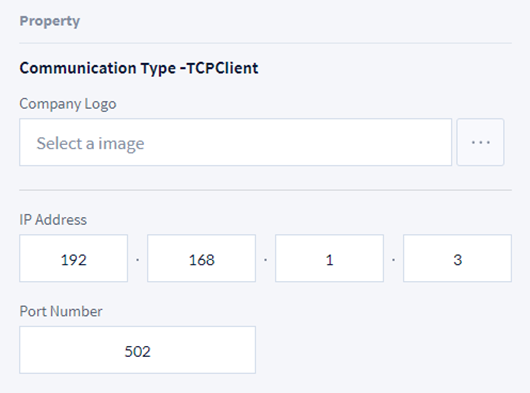Open the Company Logo browse ellipsis button
This screenshot has height=393, width=530.
point(480,142)
